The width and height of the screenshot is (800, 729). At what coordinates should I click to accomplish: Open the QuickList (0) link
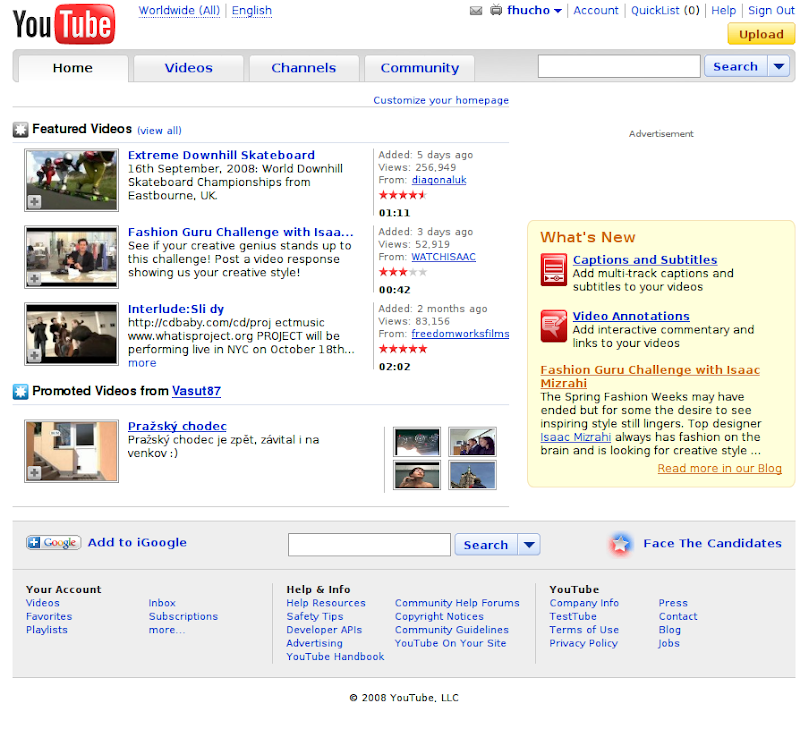point(665,10)
